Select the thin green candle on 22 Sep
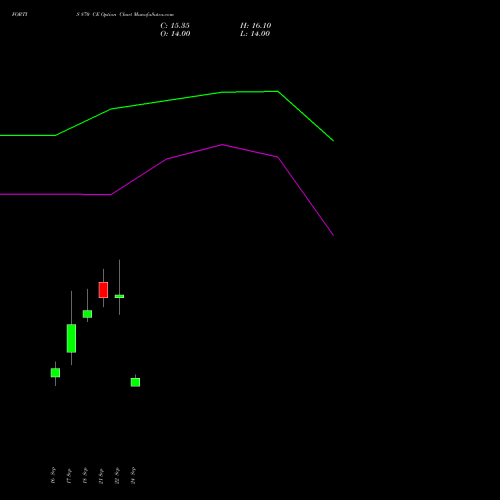 119,296
